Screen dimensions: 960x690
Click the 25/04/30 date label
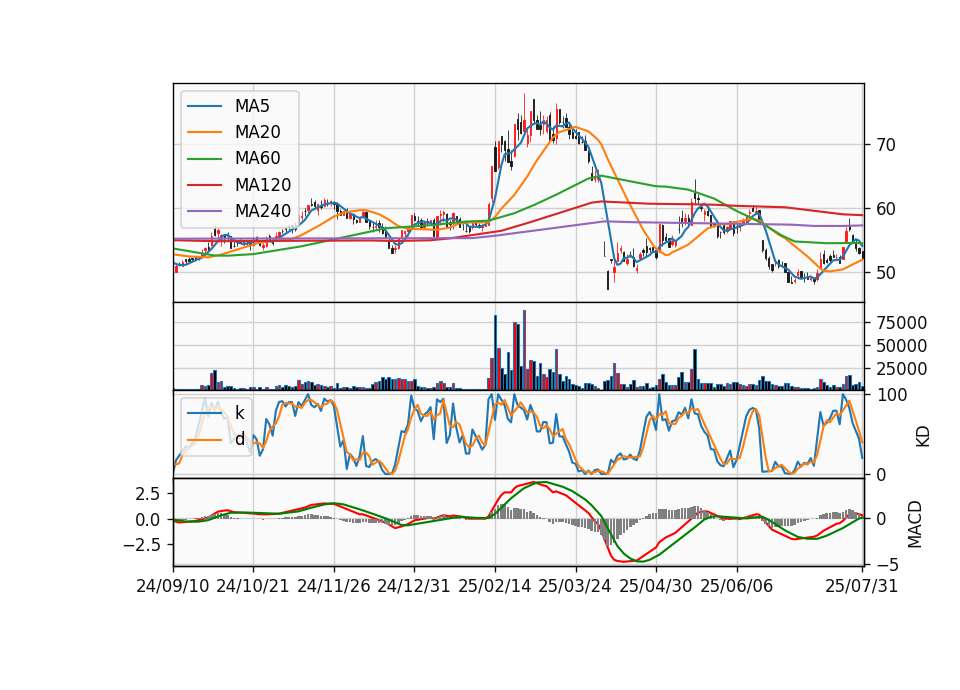pos(656,586)
